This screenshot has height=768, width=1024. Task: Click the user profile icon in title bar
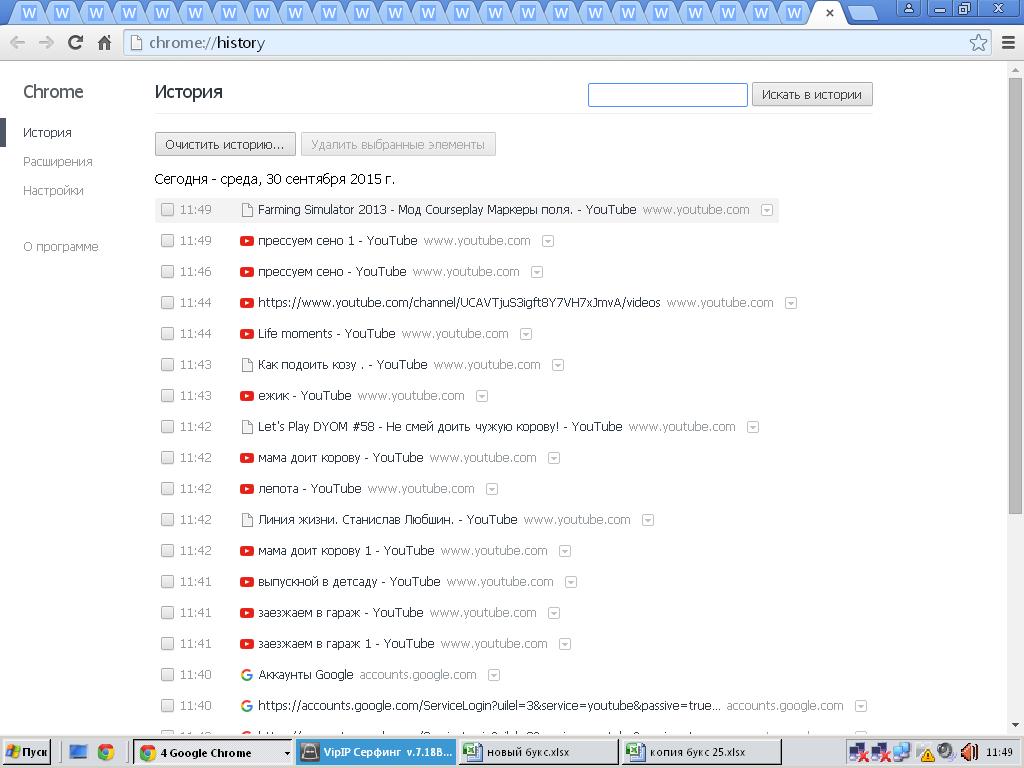(908, 8)
